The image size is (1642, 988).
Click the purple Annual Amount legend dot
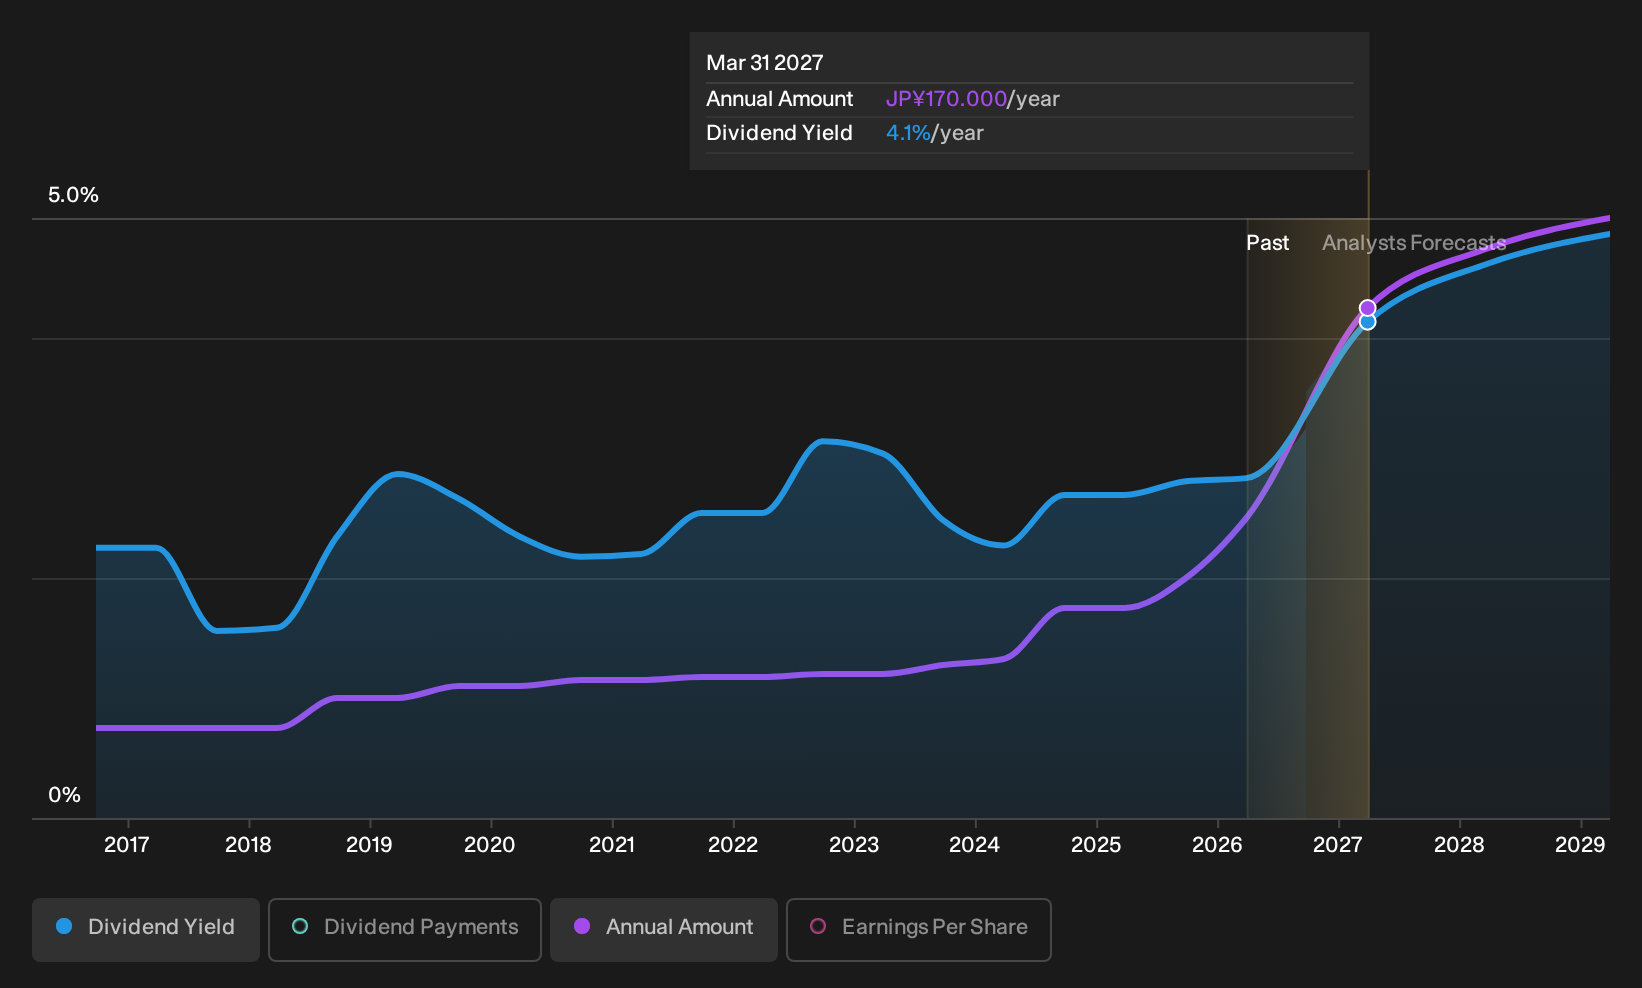pyautogui.click(x=582, y=927)
